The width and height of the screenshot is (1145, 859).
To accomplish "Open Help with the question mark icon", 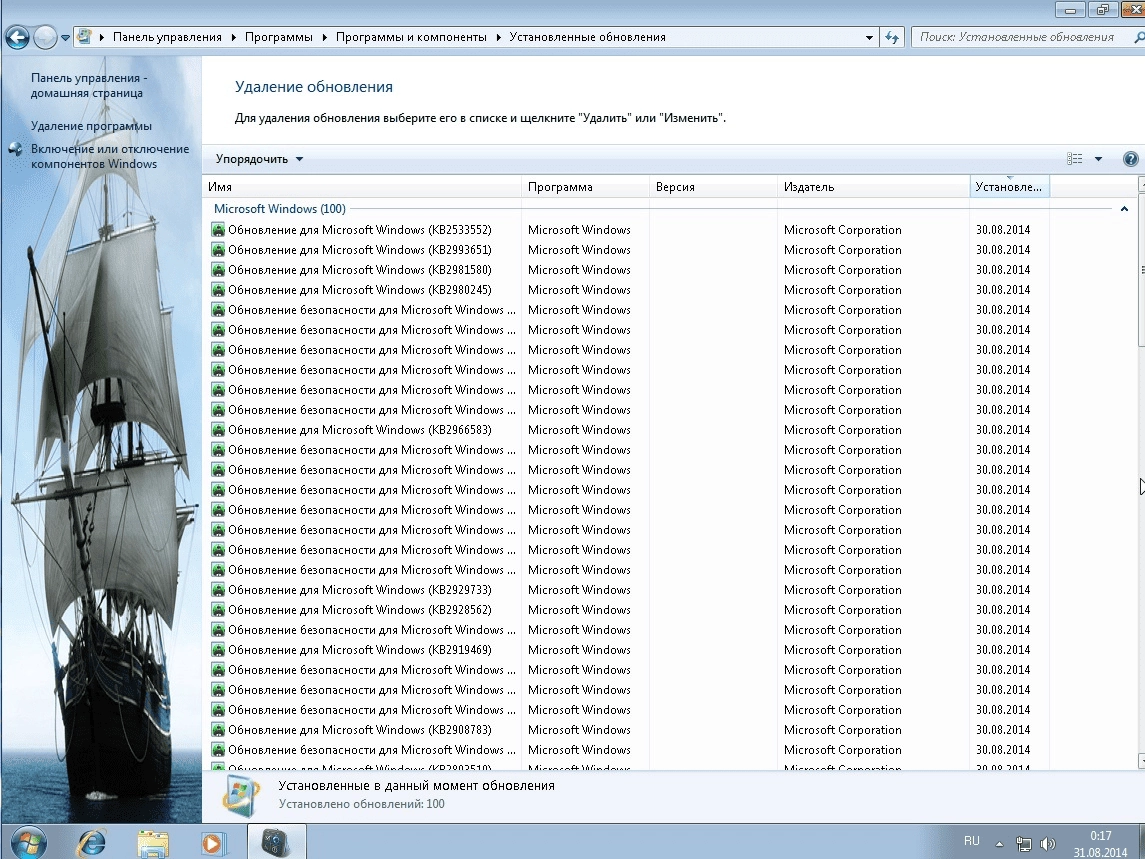I will (x=1130, y=159).
